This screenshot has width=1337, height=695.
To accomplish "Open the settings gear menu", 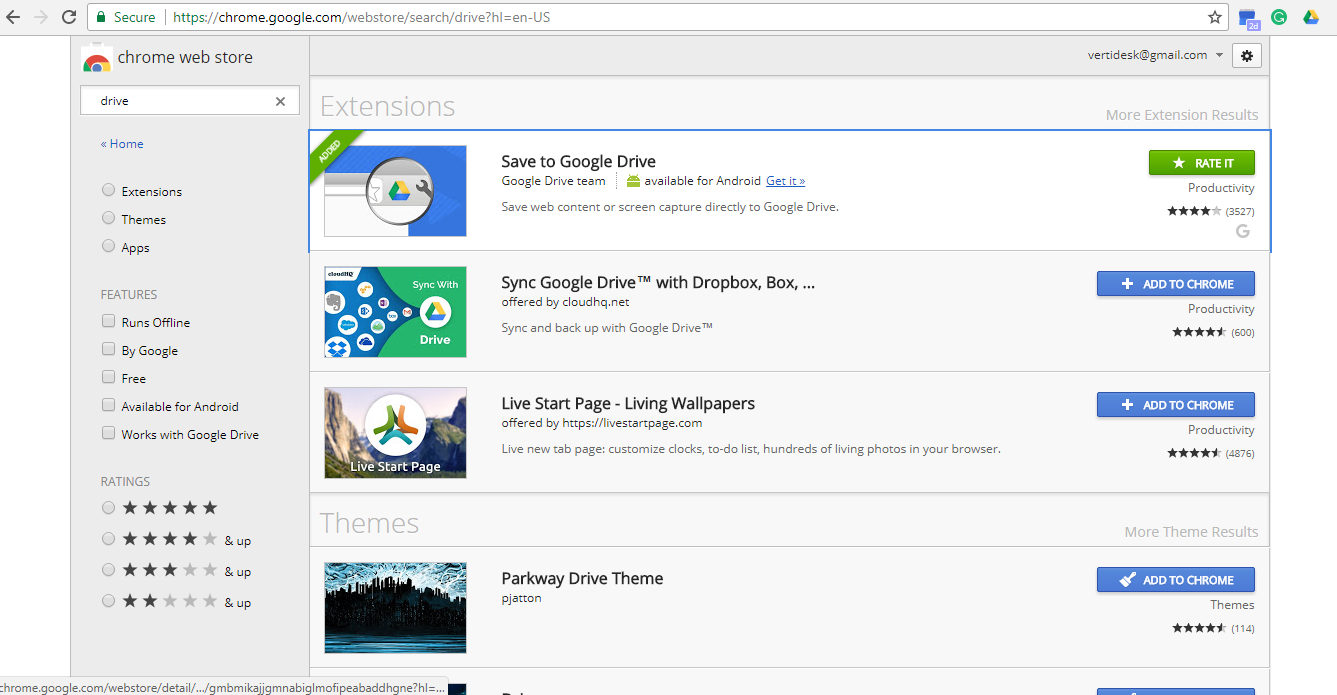I will (1246, 55).
